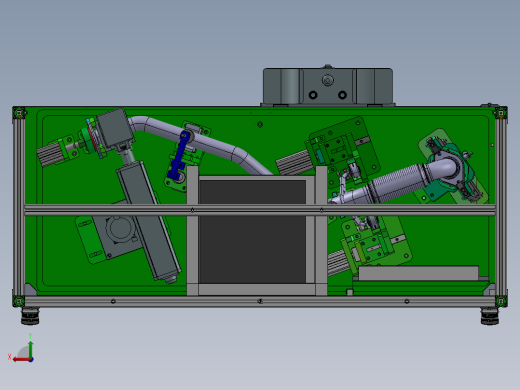Select the light gray rectangular block bottom right
520x390 pixels.
coord(418,273)
